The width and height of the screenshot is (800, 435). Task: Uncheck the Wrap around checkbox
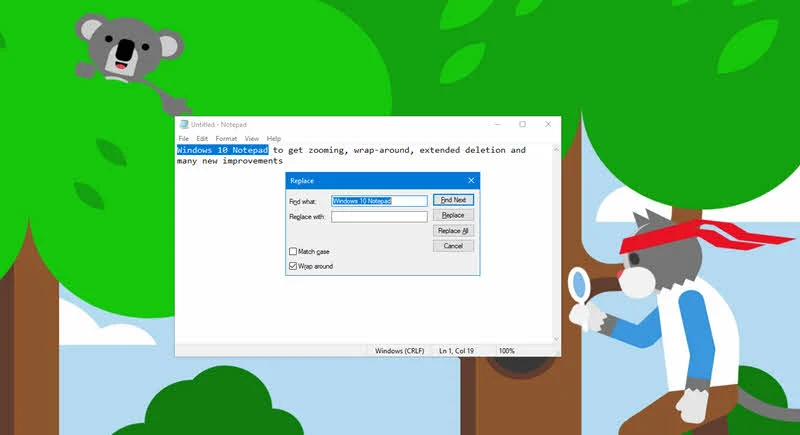coord(293,266)
